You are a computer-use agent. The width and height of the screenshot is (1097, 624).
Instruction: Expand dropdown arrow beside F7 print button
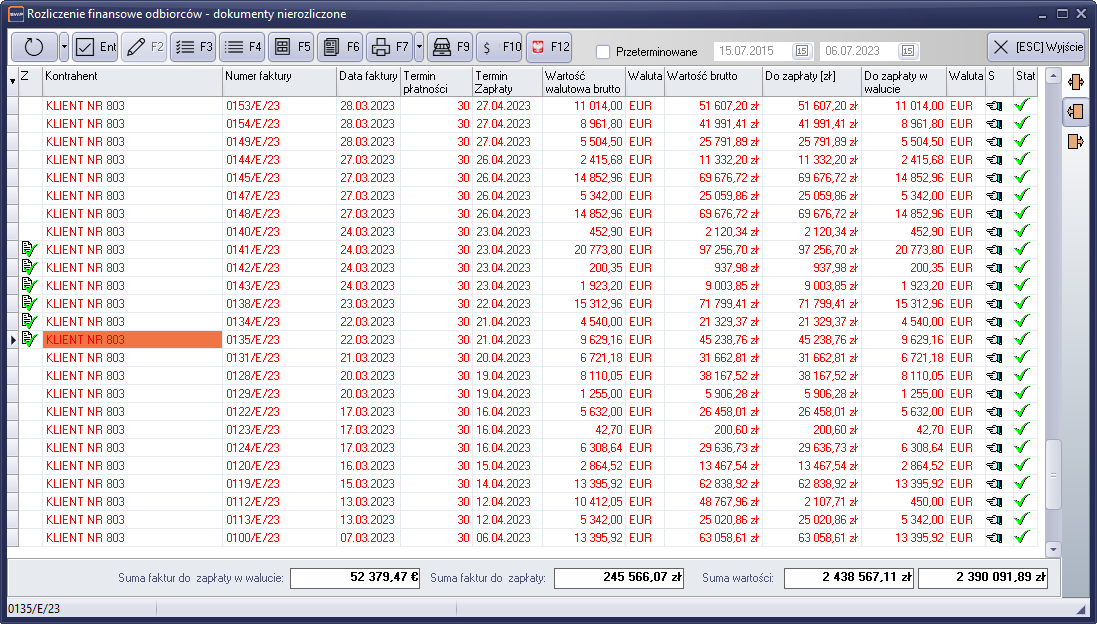[x=419, y=47]
